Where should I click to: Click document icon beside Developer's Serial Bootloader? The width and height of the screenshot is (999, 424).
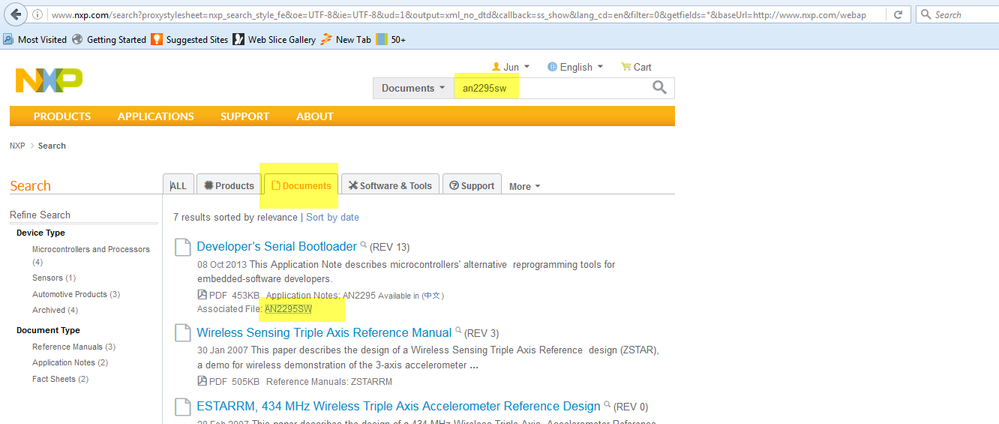[x=183, y=247]
